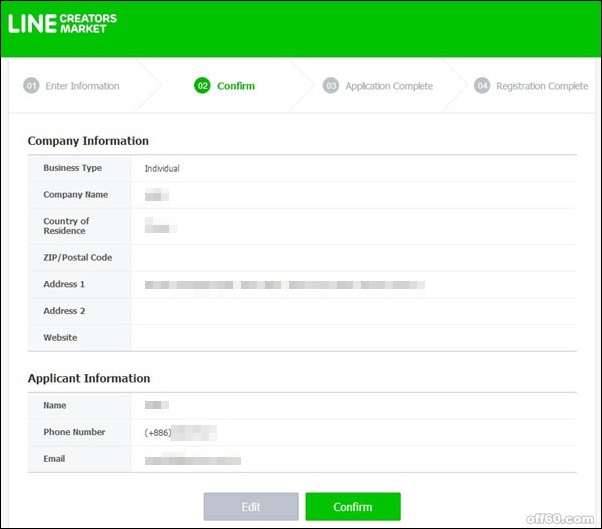Viewport: 602px width, 529px height.
Task: Select the Country of Residence value
Action: tap(160, 226)
